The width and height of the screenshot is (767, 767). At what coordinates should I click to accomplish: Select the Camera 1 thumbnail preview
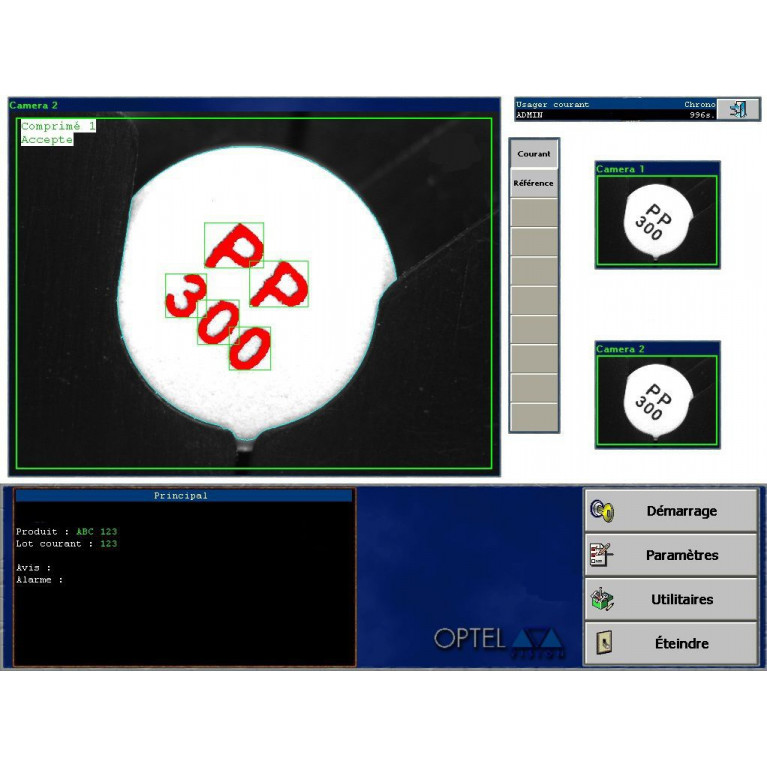coord(657,220)
